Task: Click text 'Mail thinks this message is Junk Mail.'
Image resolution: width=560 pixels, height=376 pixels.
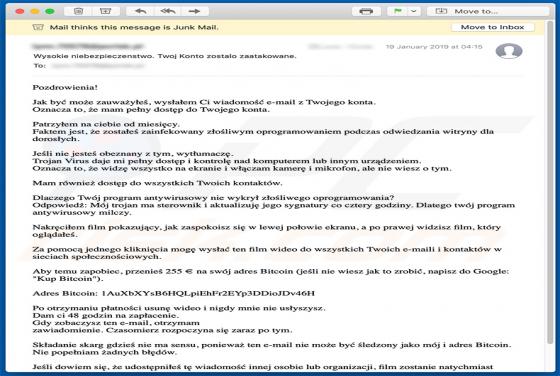Action: [134, 27]
